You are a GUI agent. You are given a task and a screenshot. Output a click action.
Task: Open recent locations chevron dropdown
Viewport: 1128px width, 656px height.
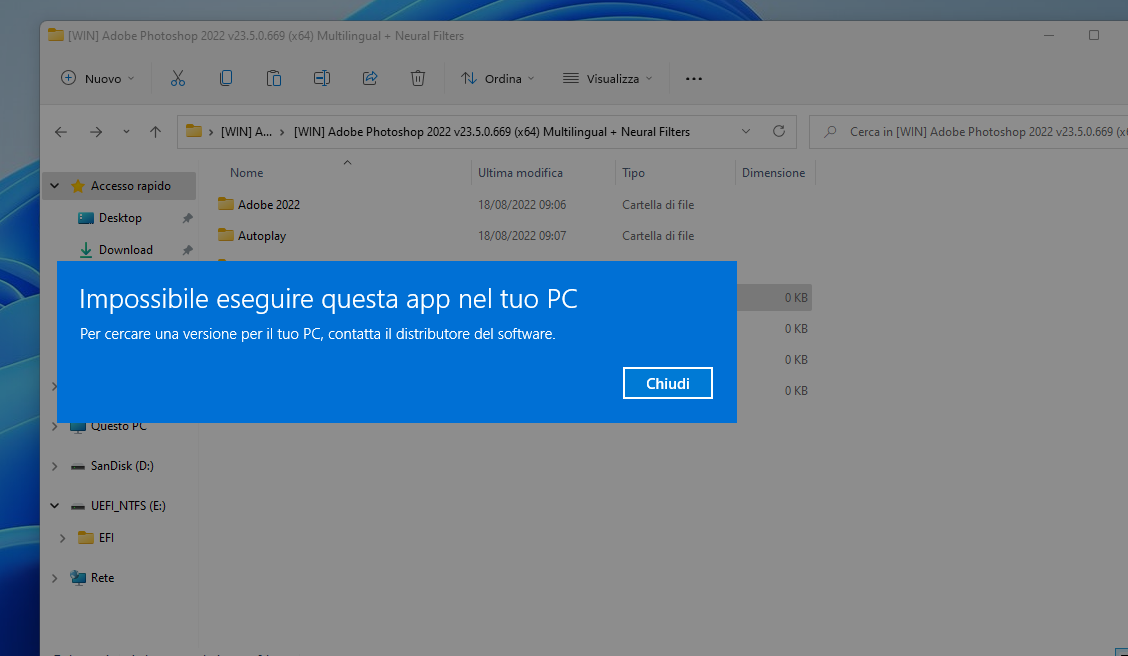click(127, 132)
